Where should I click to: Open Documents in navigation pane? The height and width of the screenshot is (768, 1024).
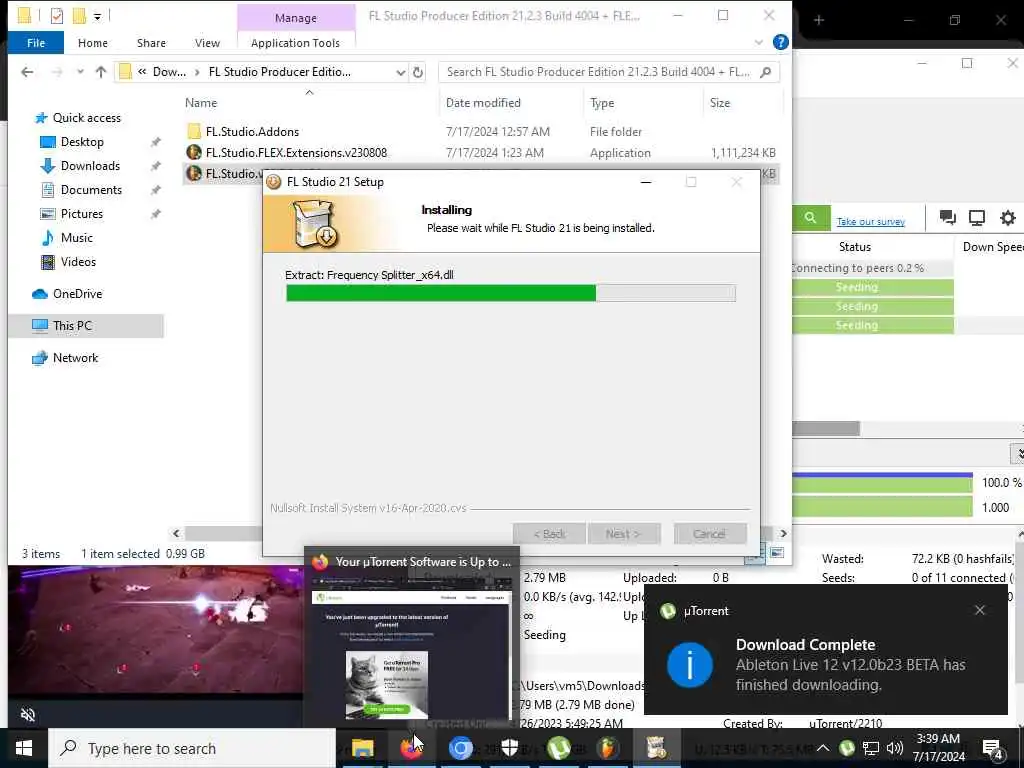click(x=91, y=190)
